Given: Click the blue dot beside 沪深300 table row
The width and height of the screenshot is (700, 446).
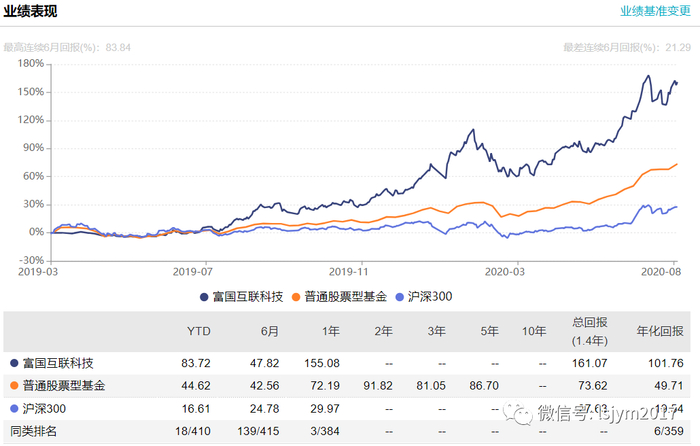Looking at the screenshot, I should coord(12,408).
